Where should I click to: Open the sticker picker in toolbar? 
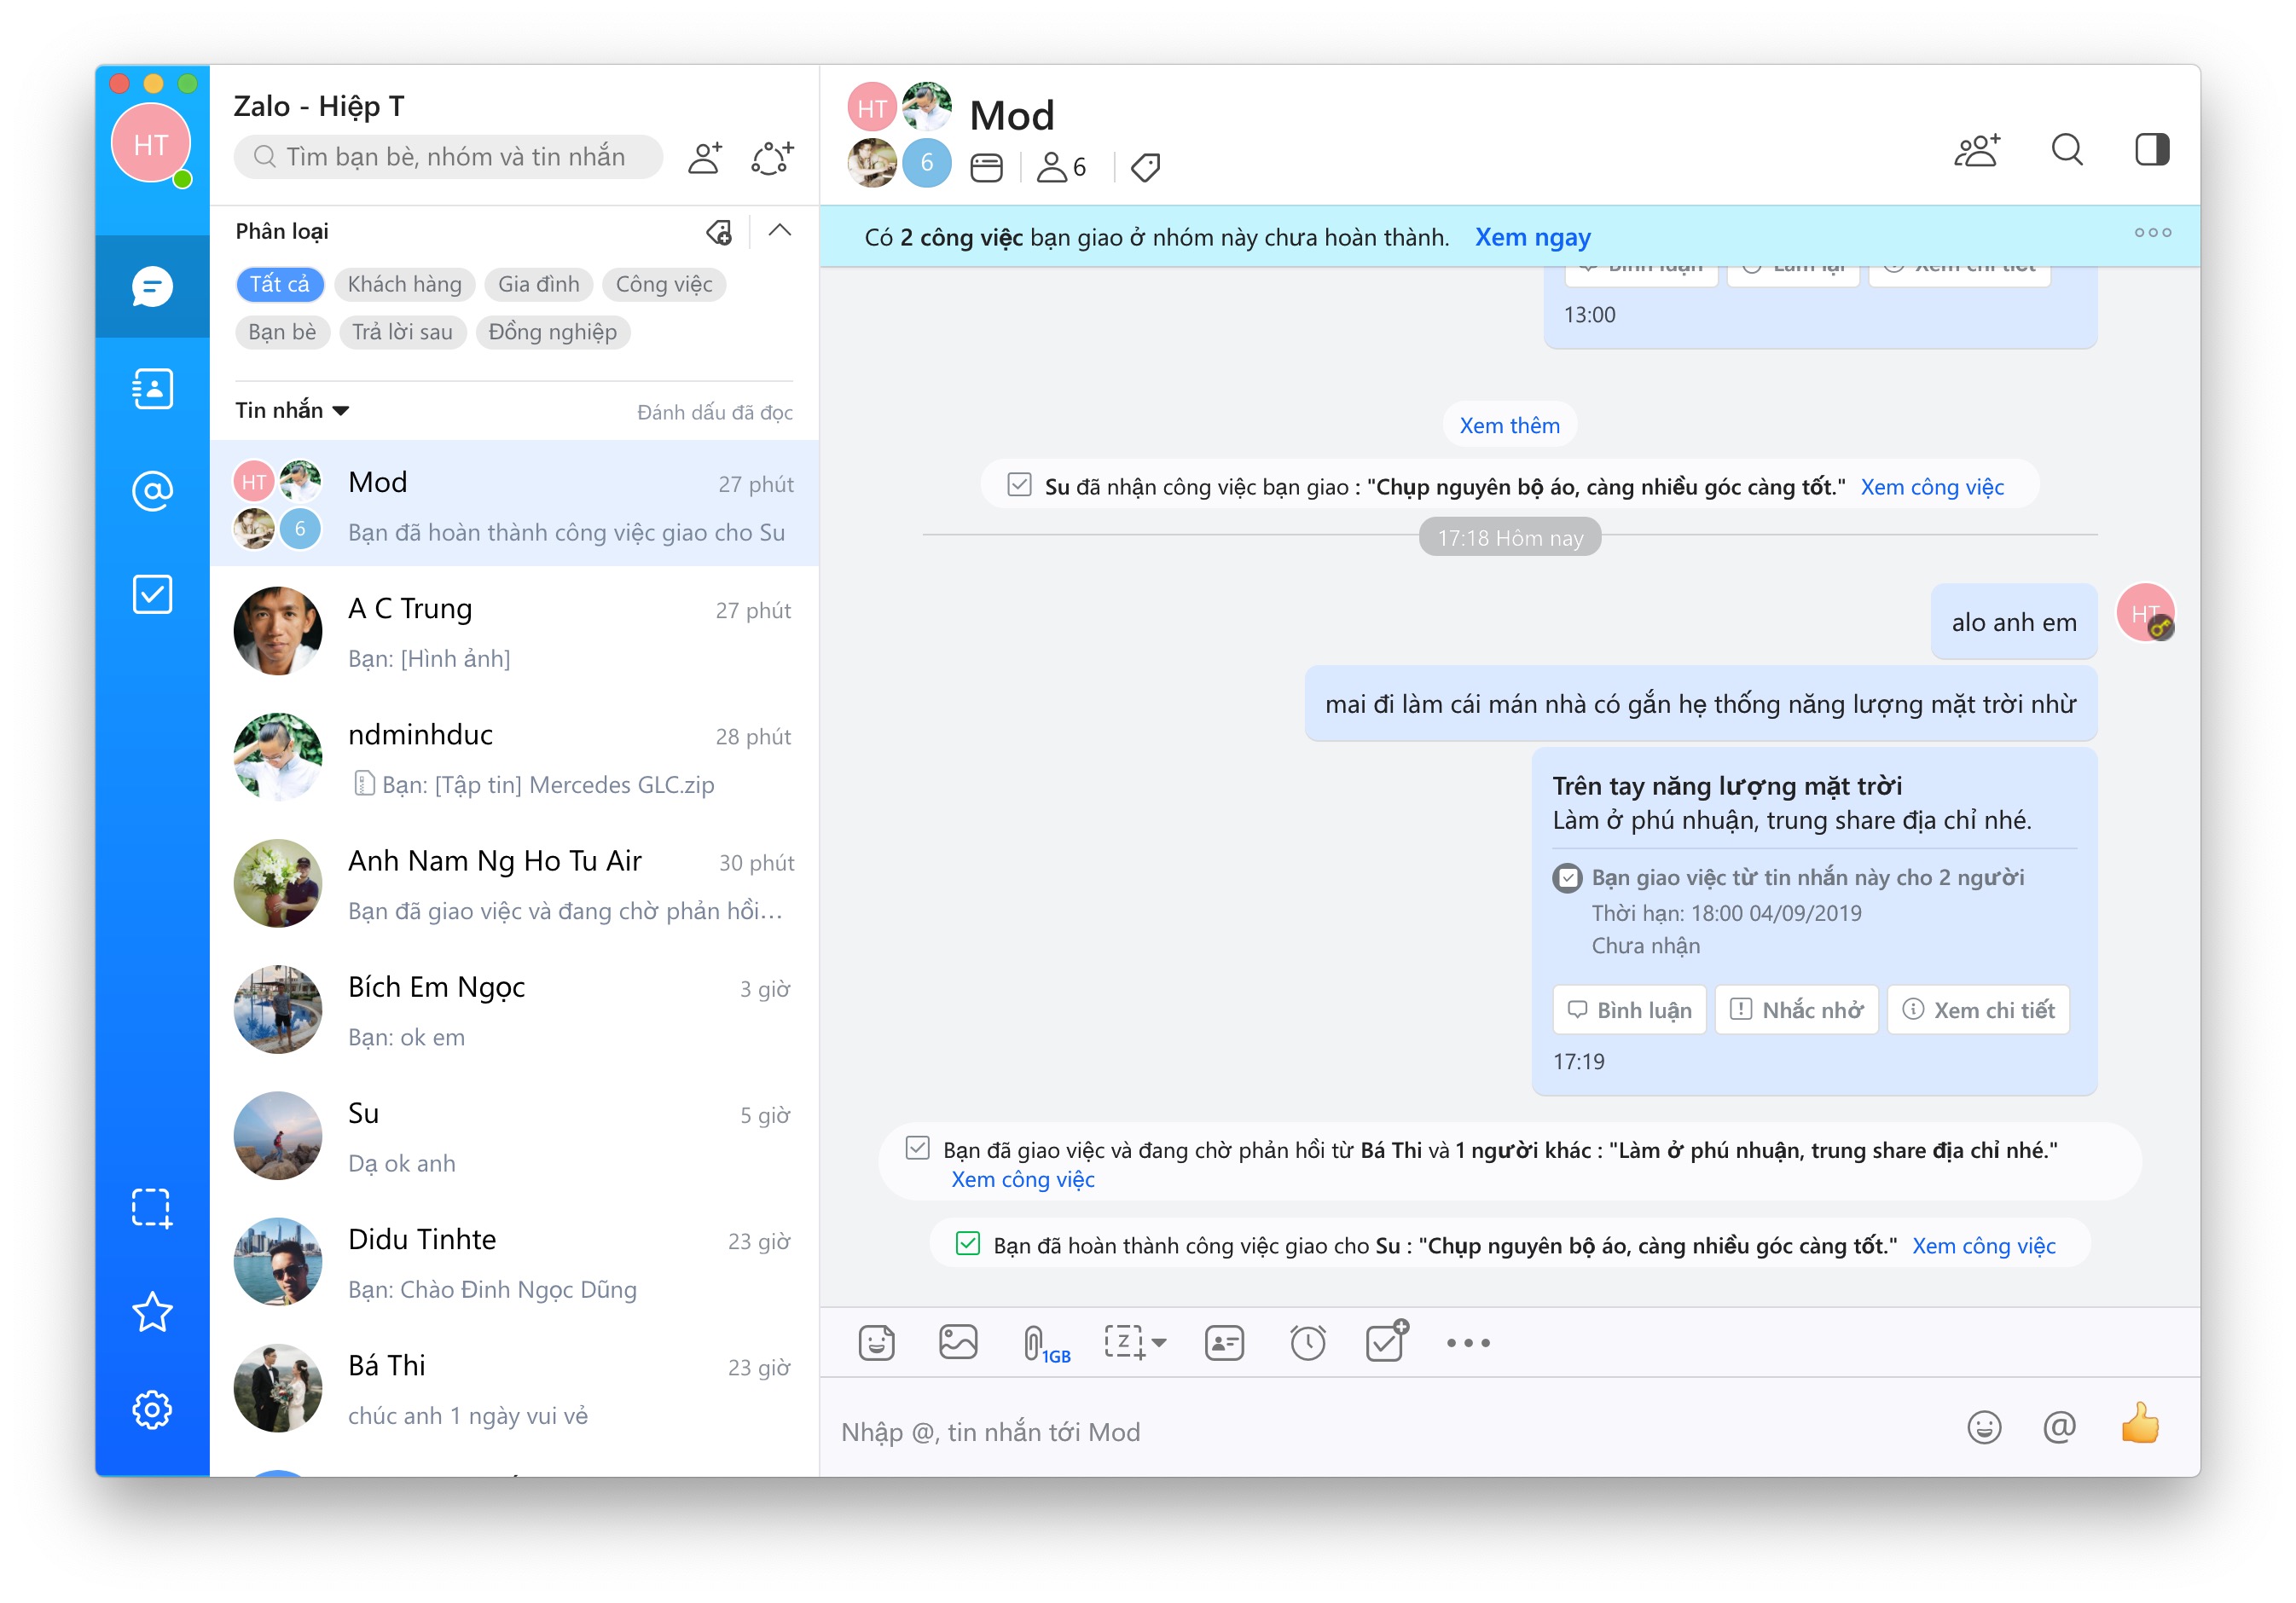point(876,1342)
